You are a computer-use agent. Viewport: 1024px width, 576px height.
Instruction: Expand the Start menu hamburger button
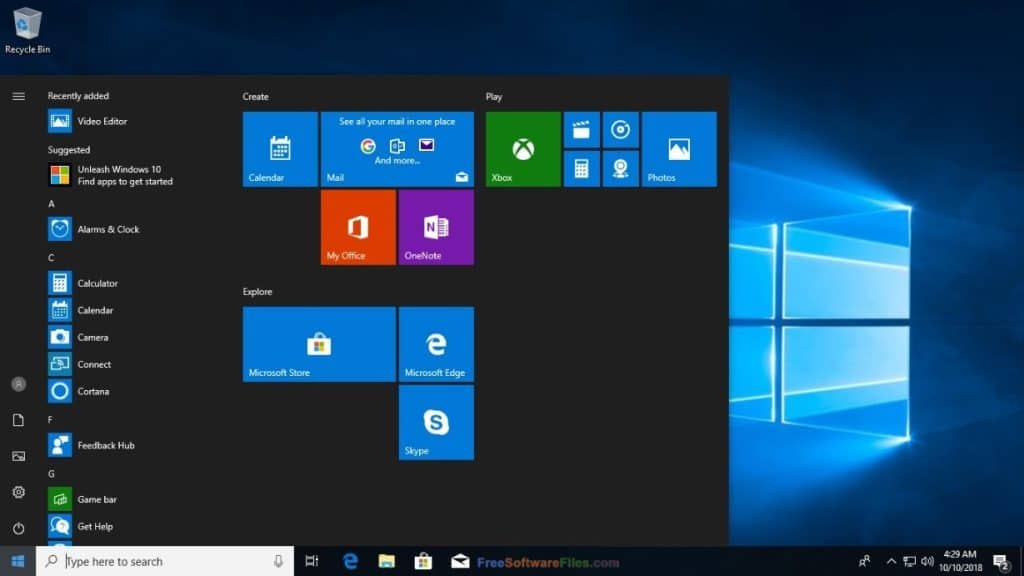point(18,96)
